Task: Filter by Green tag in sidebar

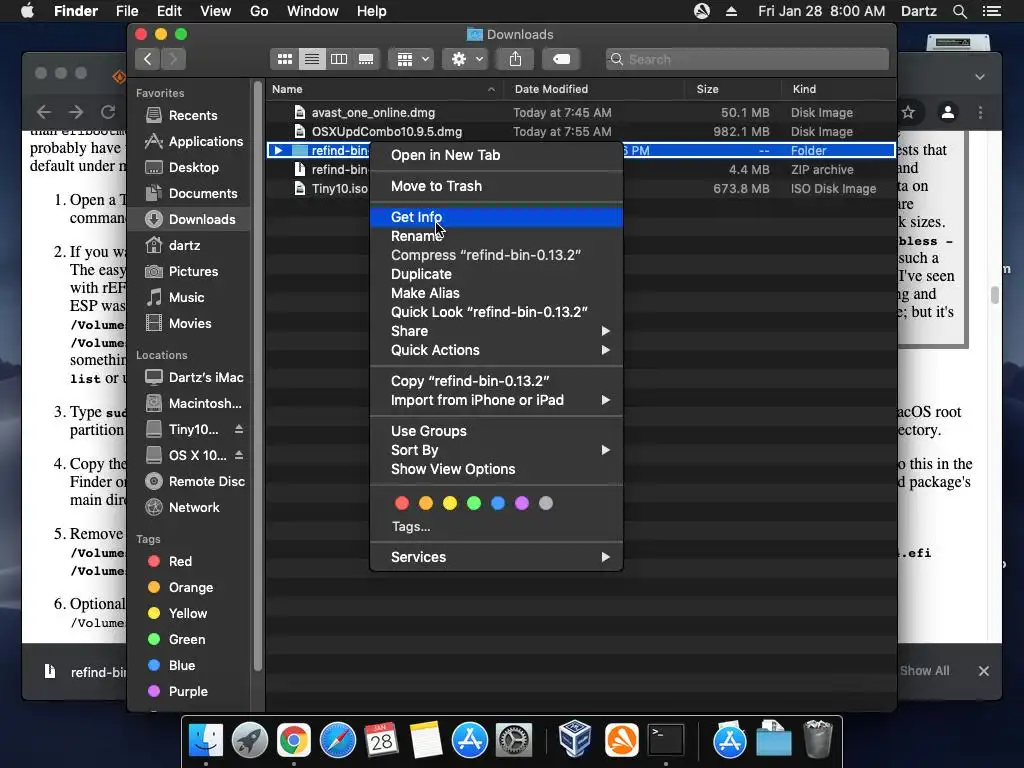Action: [x=188, y=639]
